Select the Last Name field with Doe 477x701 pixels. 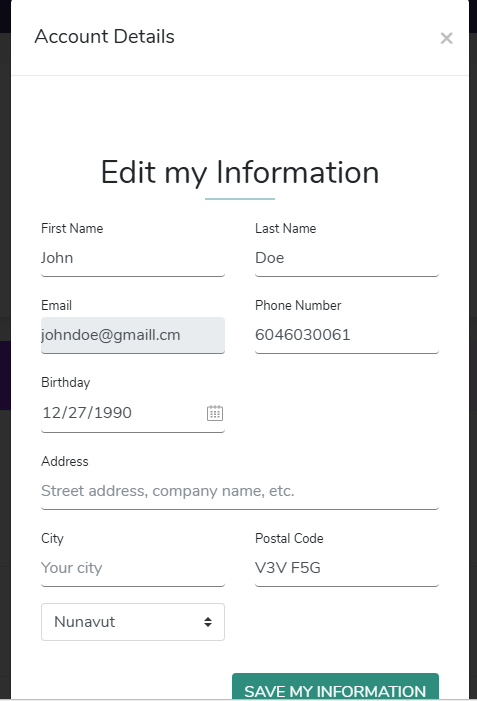click(x=347, y=258)
